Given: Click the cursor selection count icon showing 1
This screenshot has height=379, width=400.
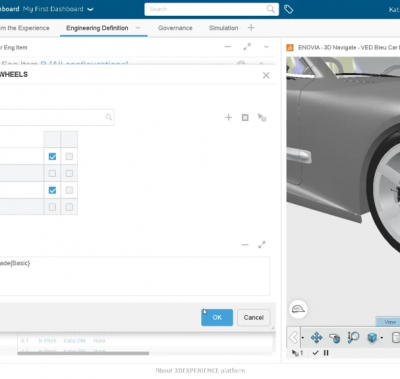Looking at the screenshot, I should tap(297, 353).
